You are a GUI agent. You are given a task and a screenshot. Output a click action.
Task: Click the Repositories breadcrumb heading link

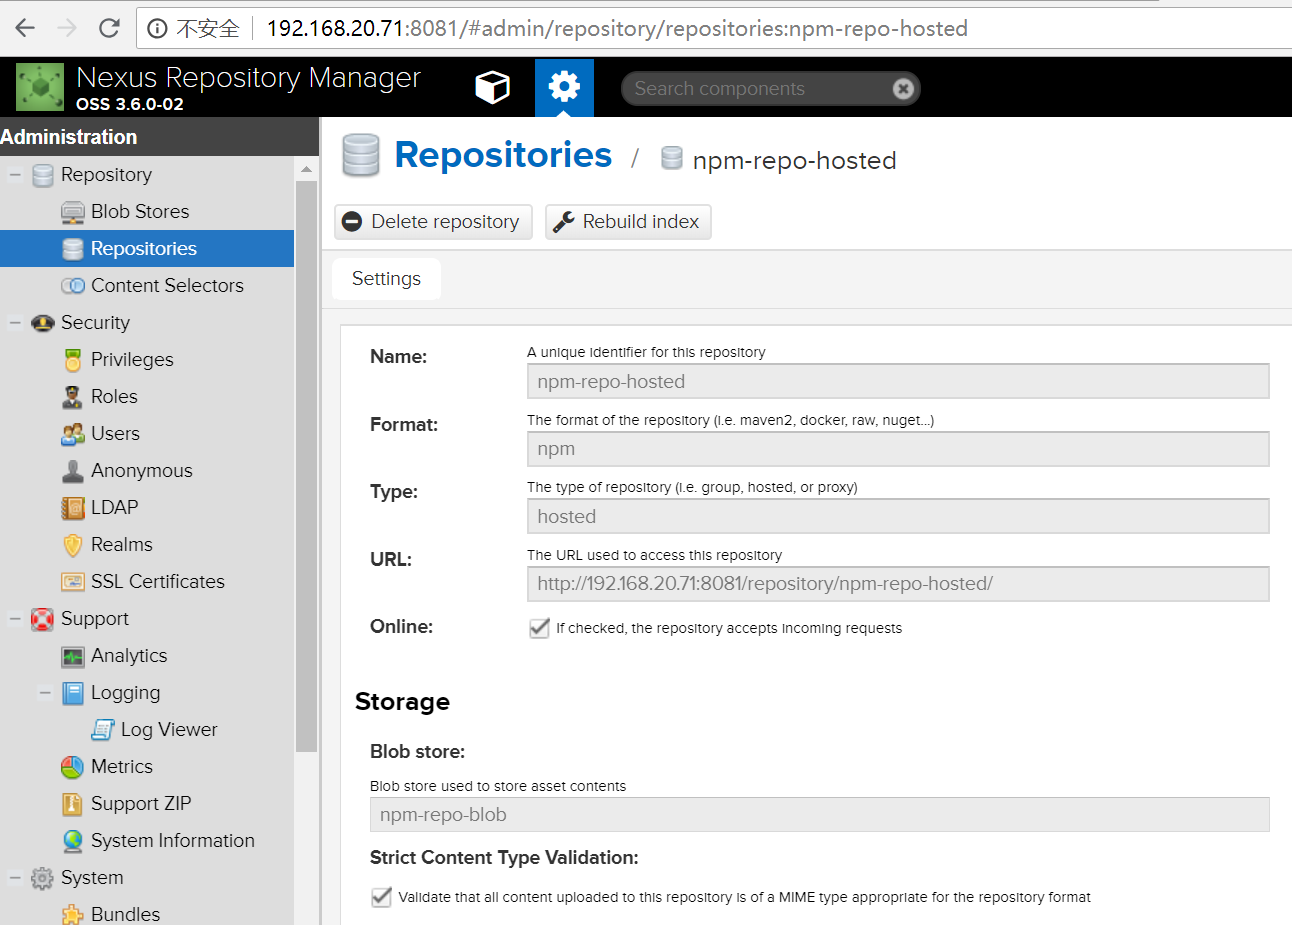pyautogui.click(x=503, y=155)
